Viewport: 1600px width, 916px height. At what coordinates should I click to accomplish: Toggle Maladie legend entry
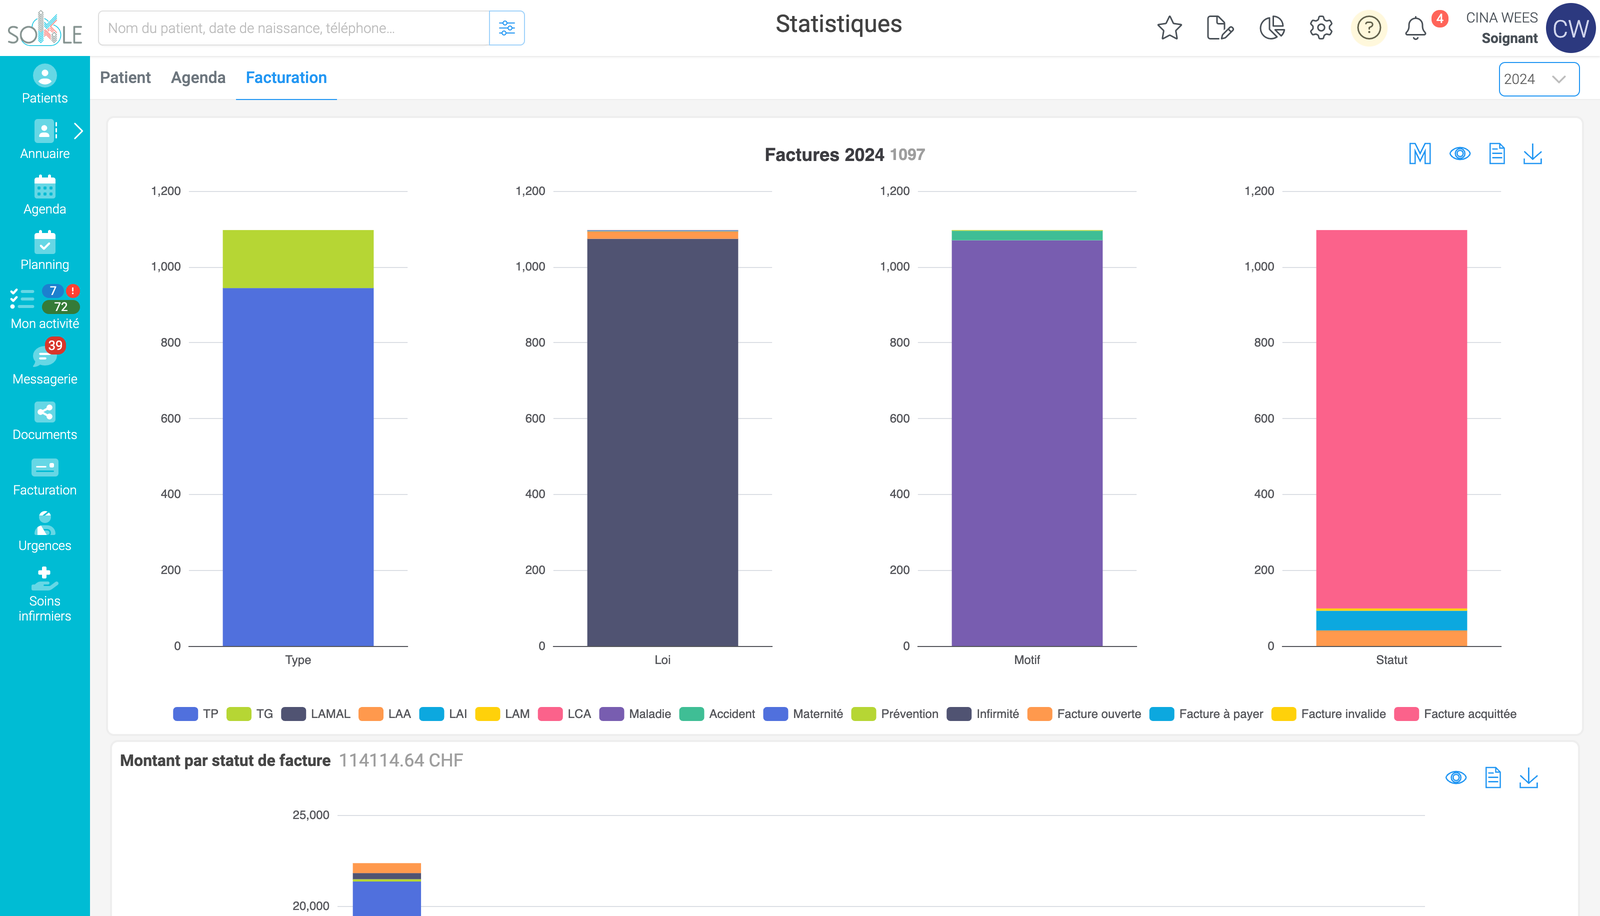(x=635, y=714)
